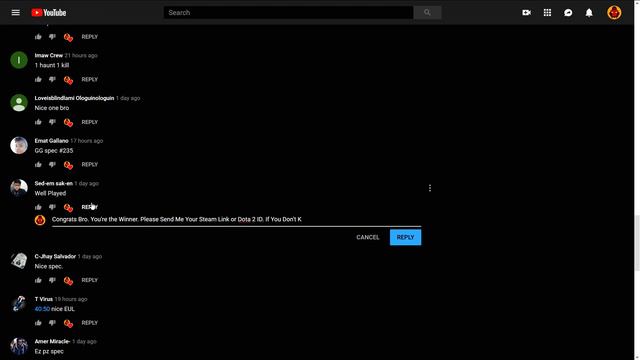Like Emat Gallano's comment

tap(38, 164)
